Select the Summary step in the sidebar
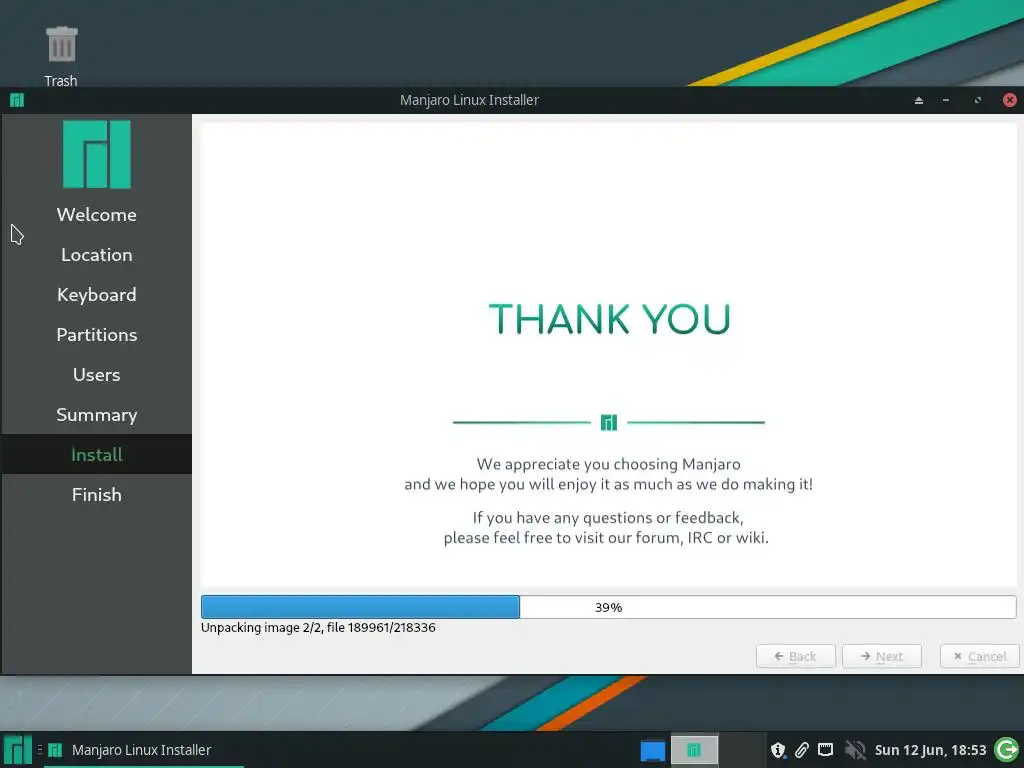This screenshot has height=768, width=1024. tap(97, 415)
